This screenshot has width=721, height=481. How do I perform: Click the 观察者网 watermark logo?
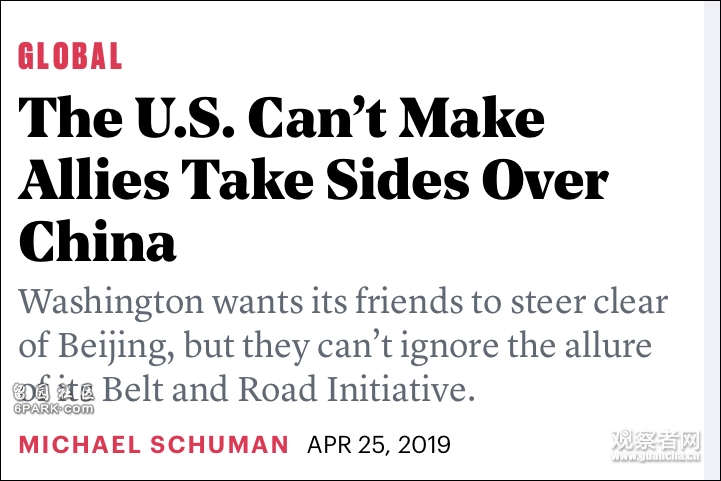click(656, 441)
